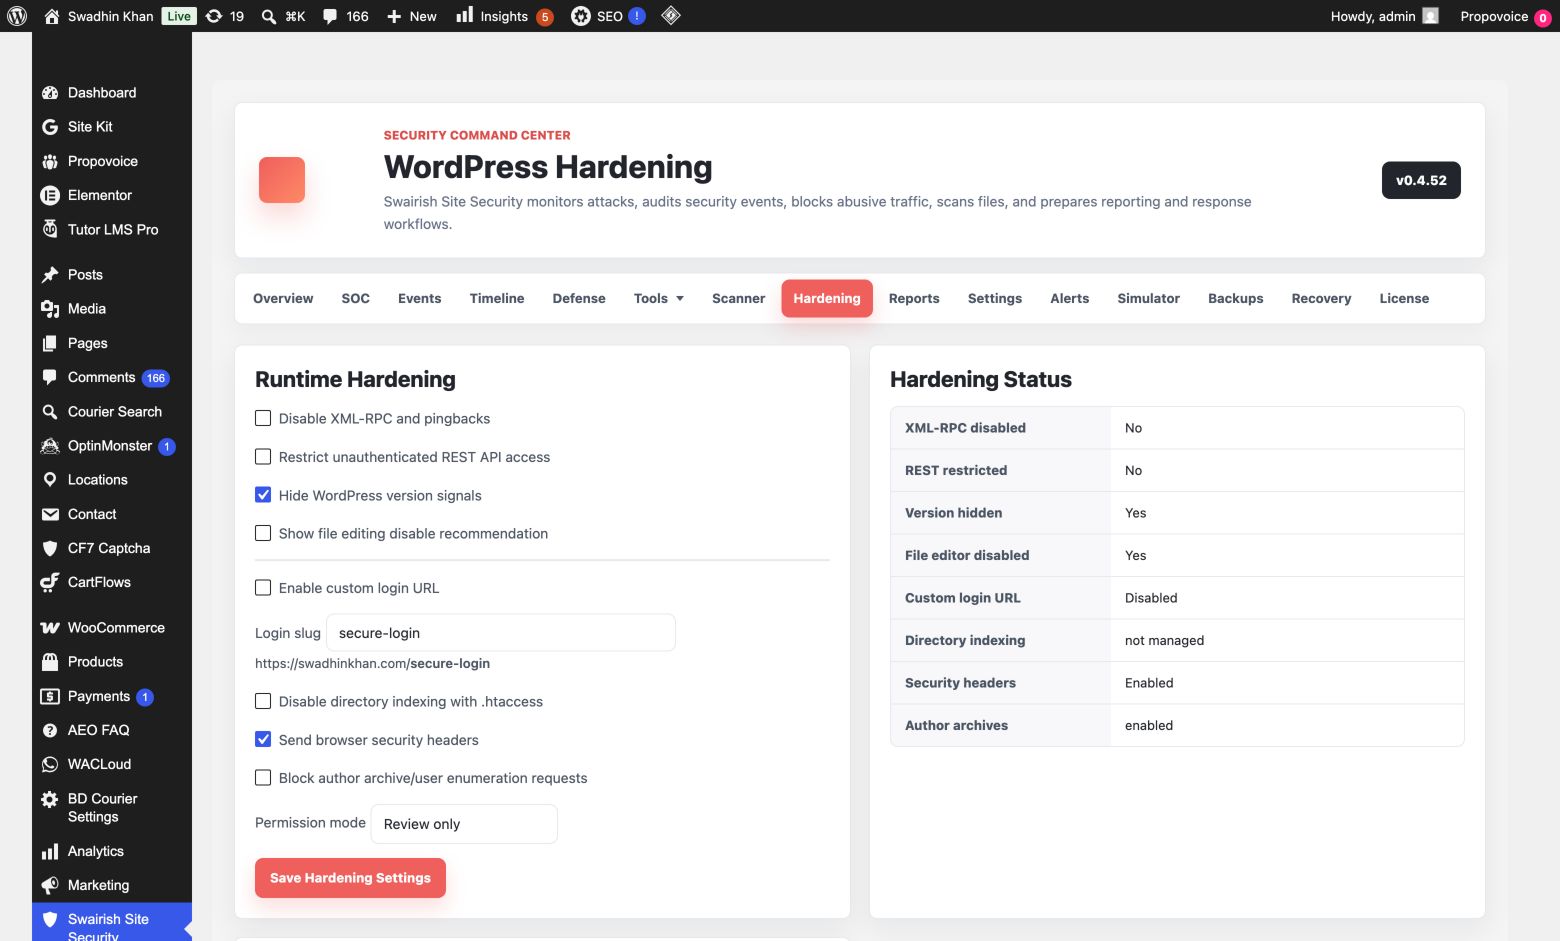Image resolution: width=1560 pixels, height=941 pixels.
Task: Select the Hardening tab
Action: click(827, 298)
